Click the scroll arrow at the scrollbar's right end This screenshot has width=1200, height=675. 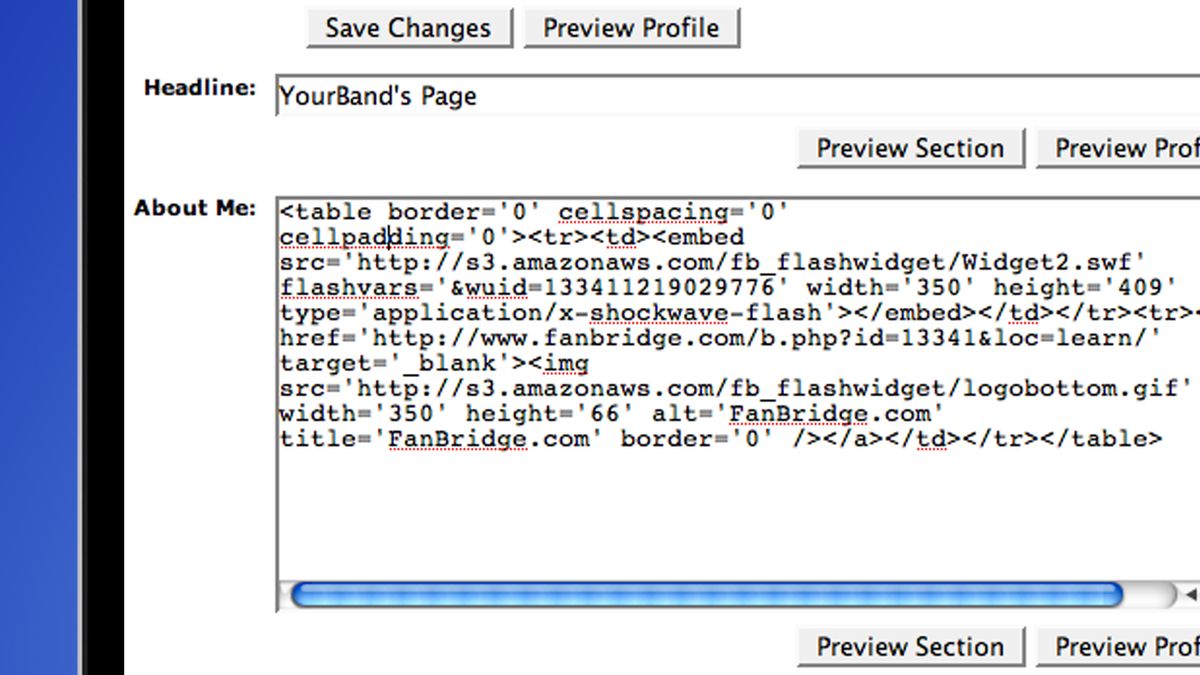pos(1190,596)
